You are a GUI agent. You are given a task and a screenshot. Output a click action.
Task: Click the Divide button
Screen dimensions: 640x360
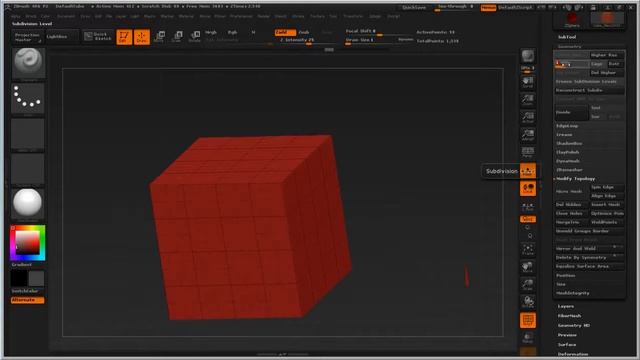pos(571,112)
